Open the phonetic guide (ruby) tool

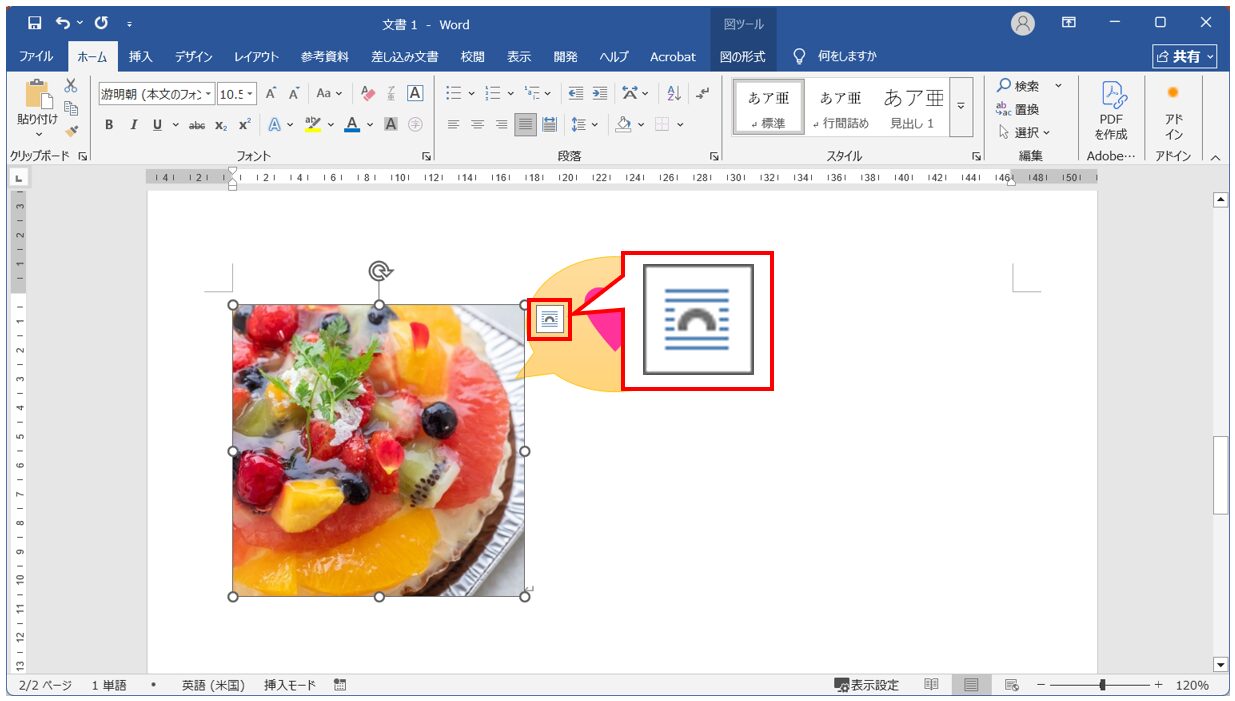391,94
